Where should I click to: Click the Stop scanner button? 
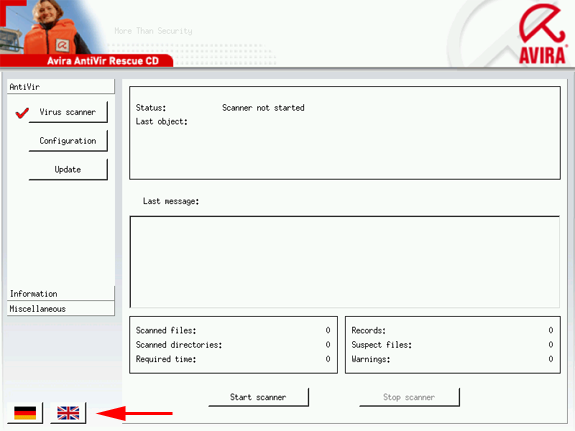(x=409, y=397)
